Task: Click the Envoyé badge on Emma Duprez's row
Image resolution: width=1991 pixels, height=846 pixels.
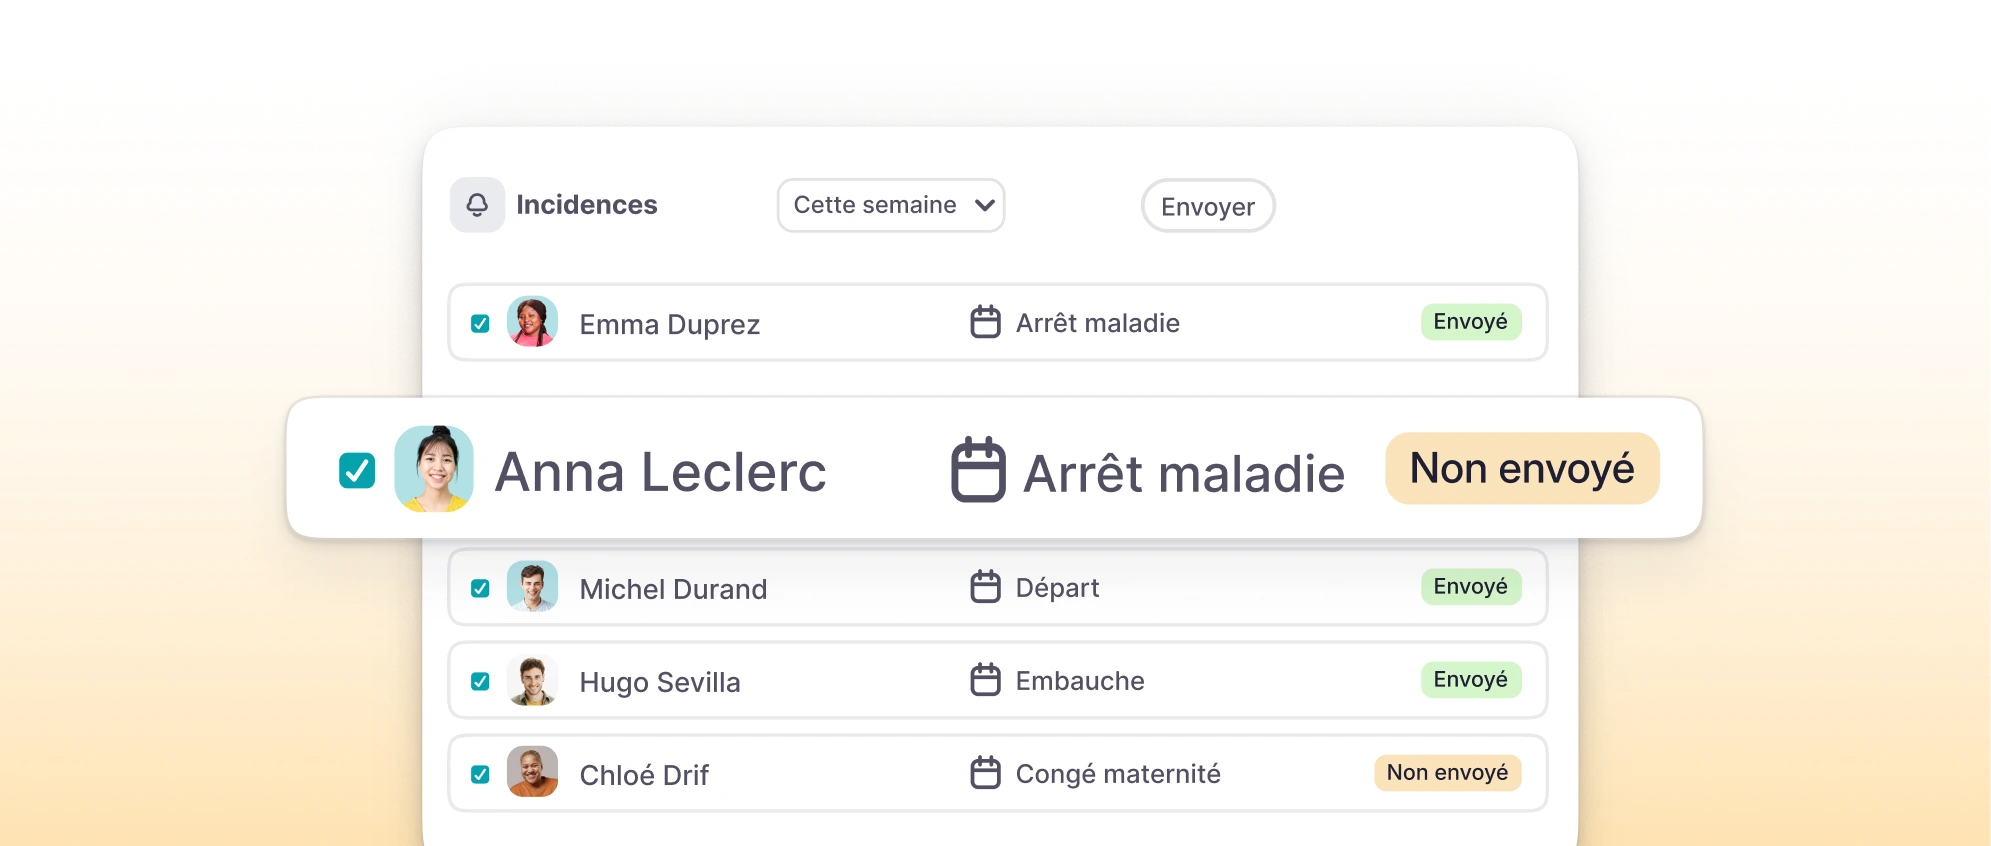Action: 1470,322
